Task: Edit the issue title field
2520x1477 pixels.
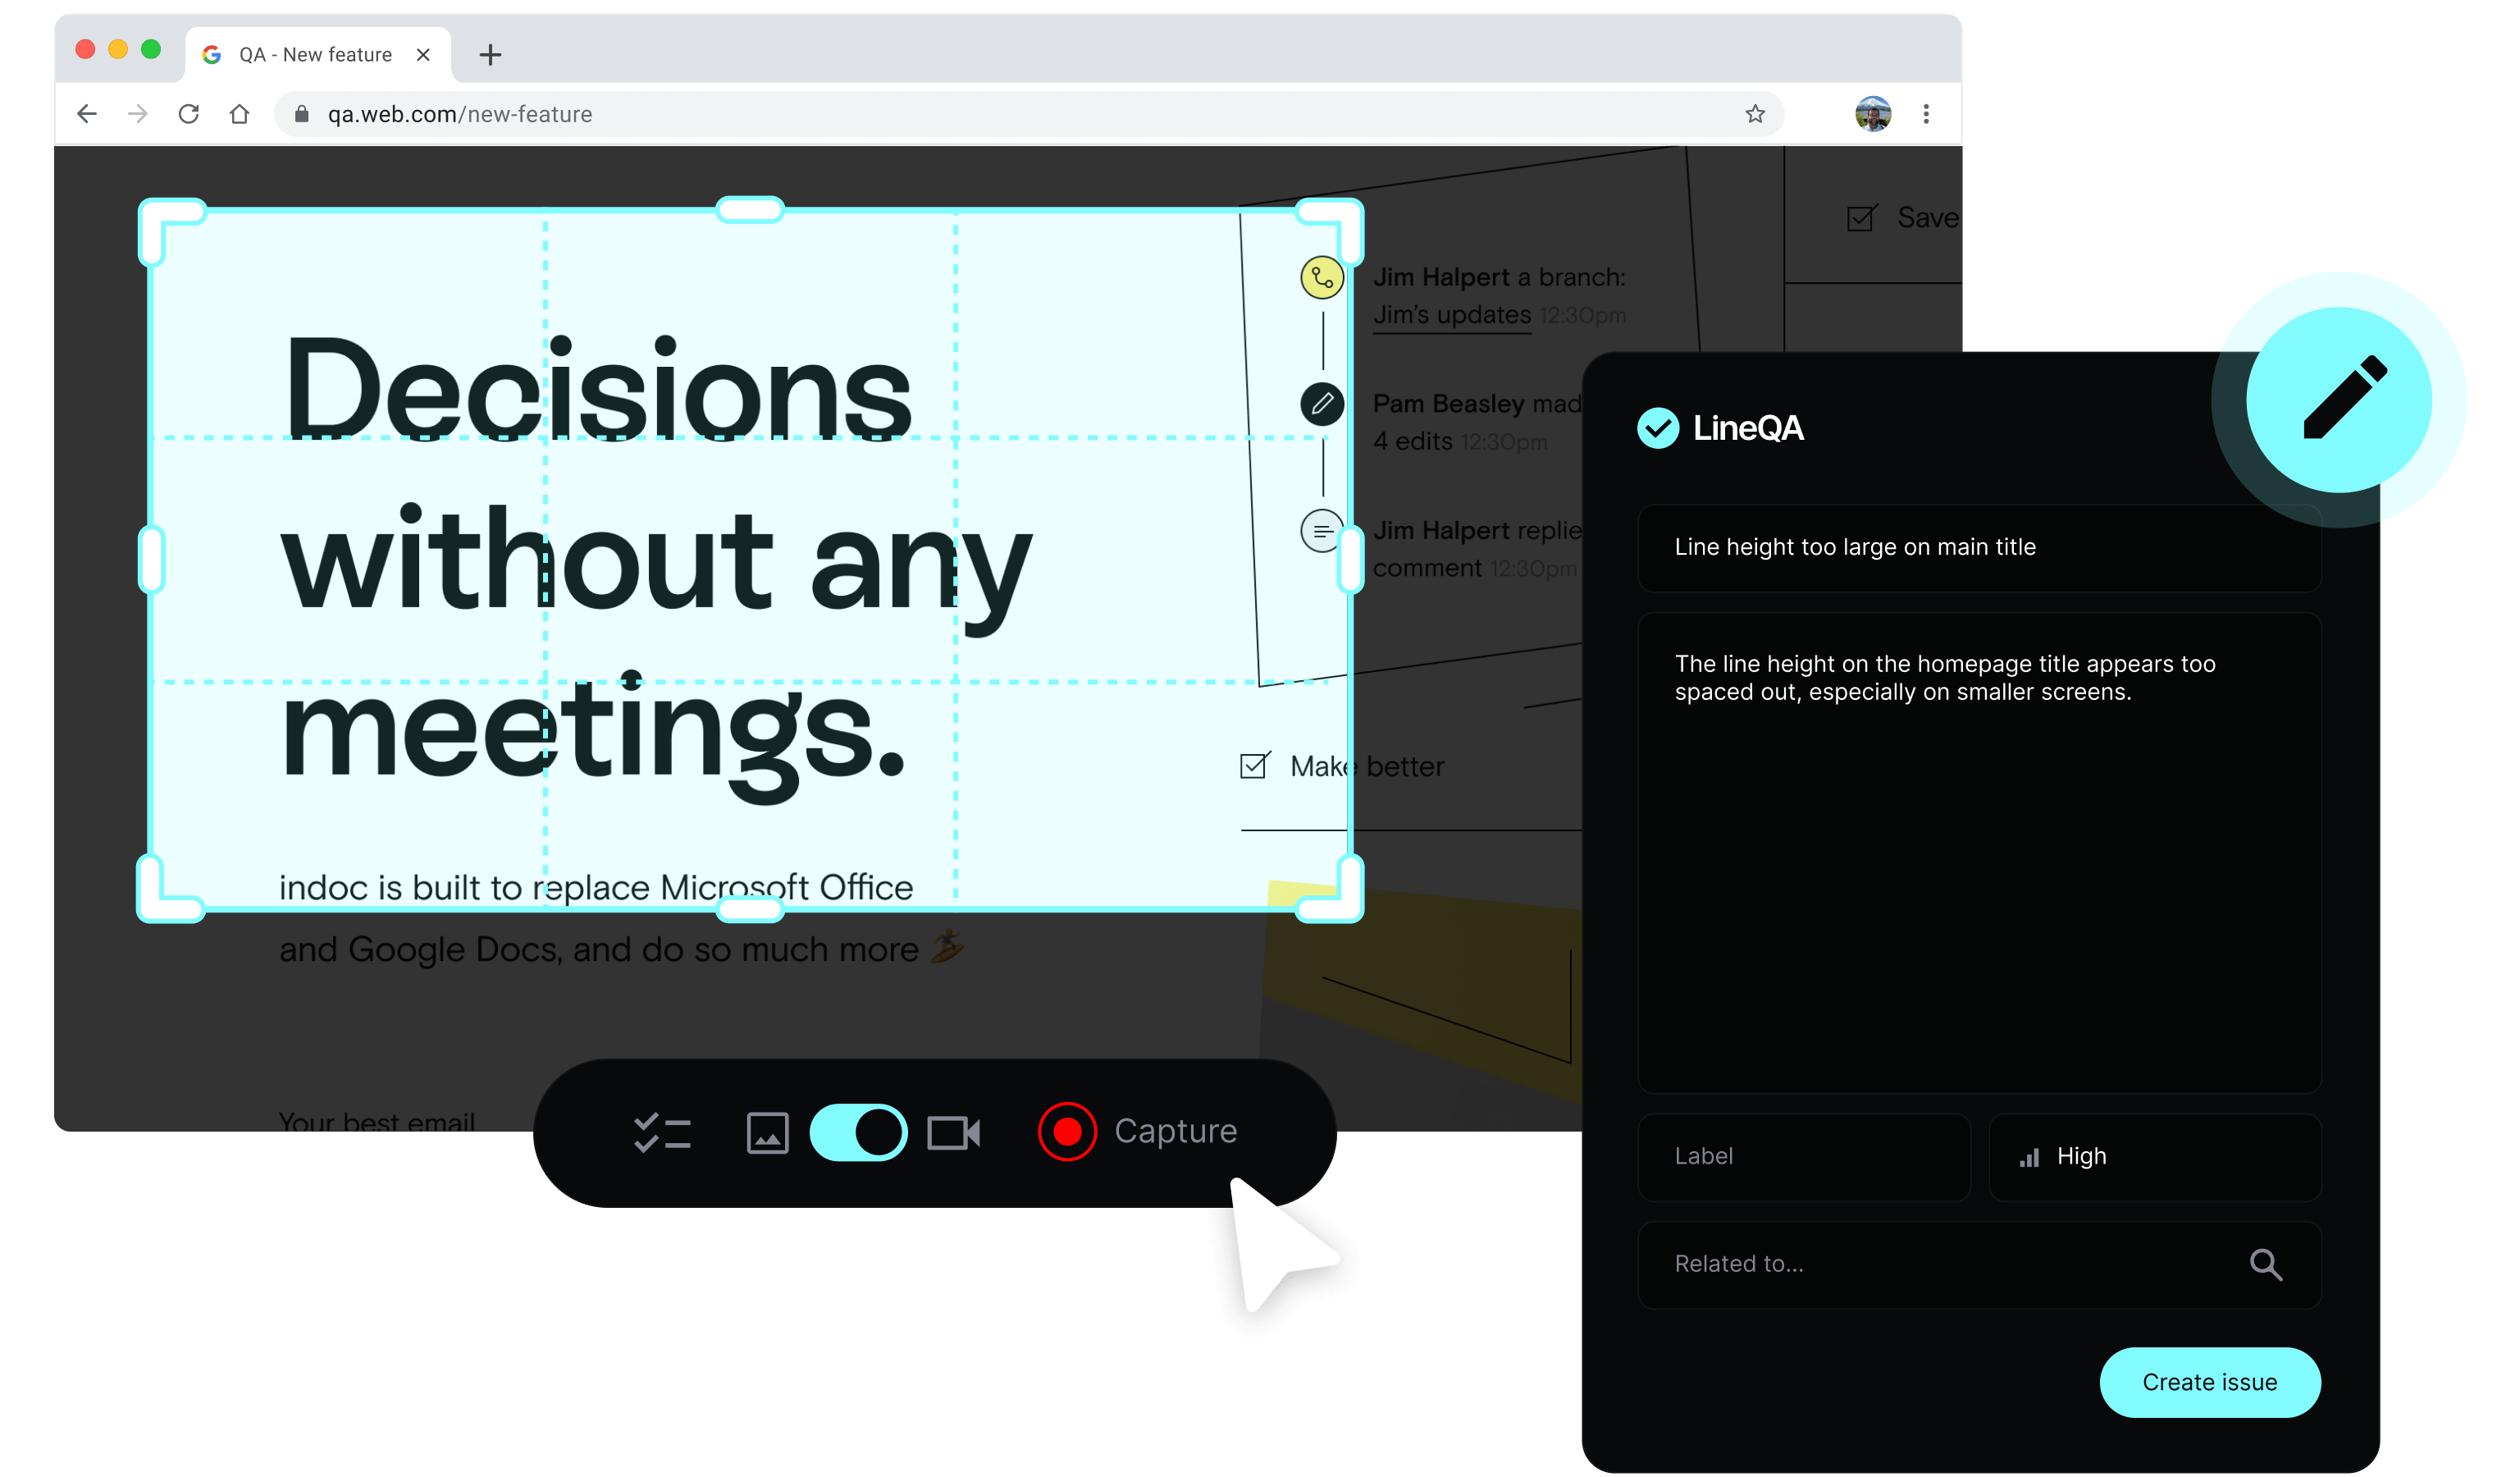Action: pyautogui.click(x=1979, y=548)
